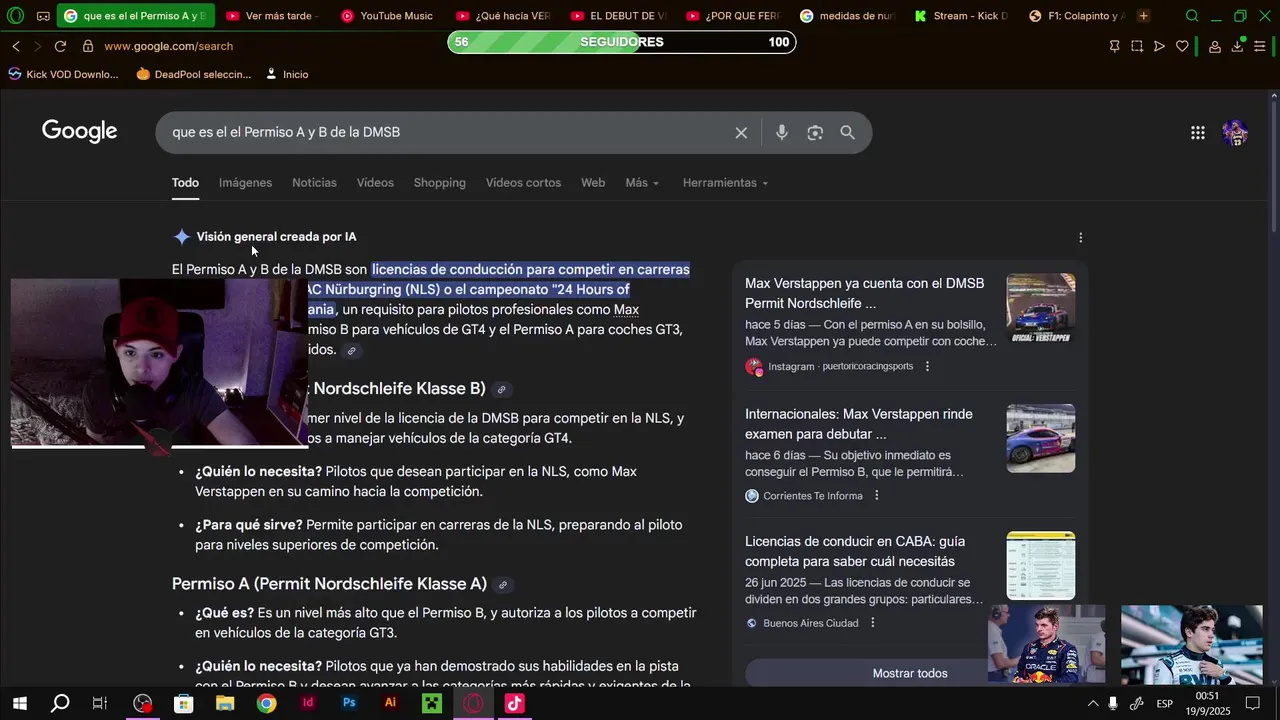Take a snapshot with the capture icon
Viewport: 1280px width, 720px height.
tap(1137, 46)
